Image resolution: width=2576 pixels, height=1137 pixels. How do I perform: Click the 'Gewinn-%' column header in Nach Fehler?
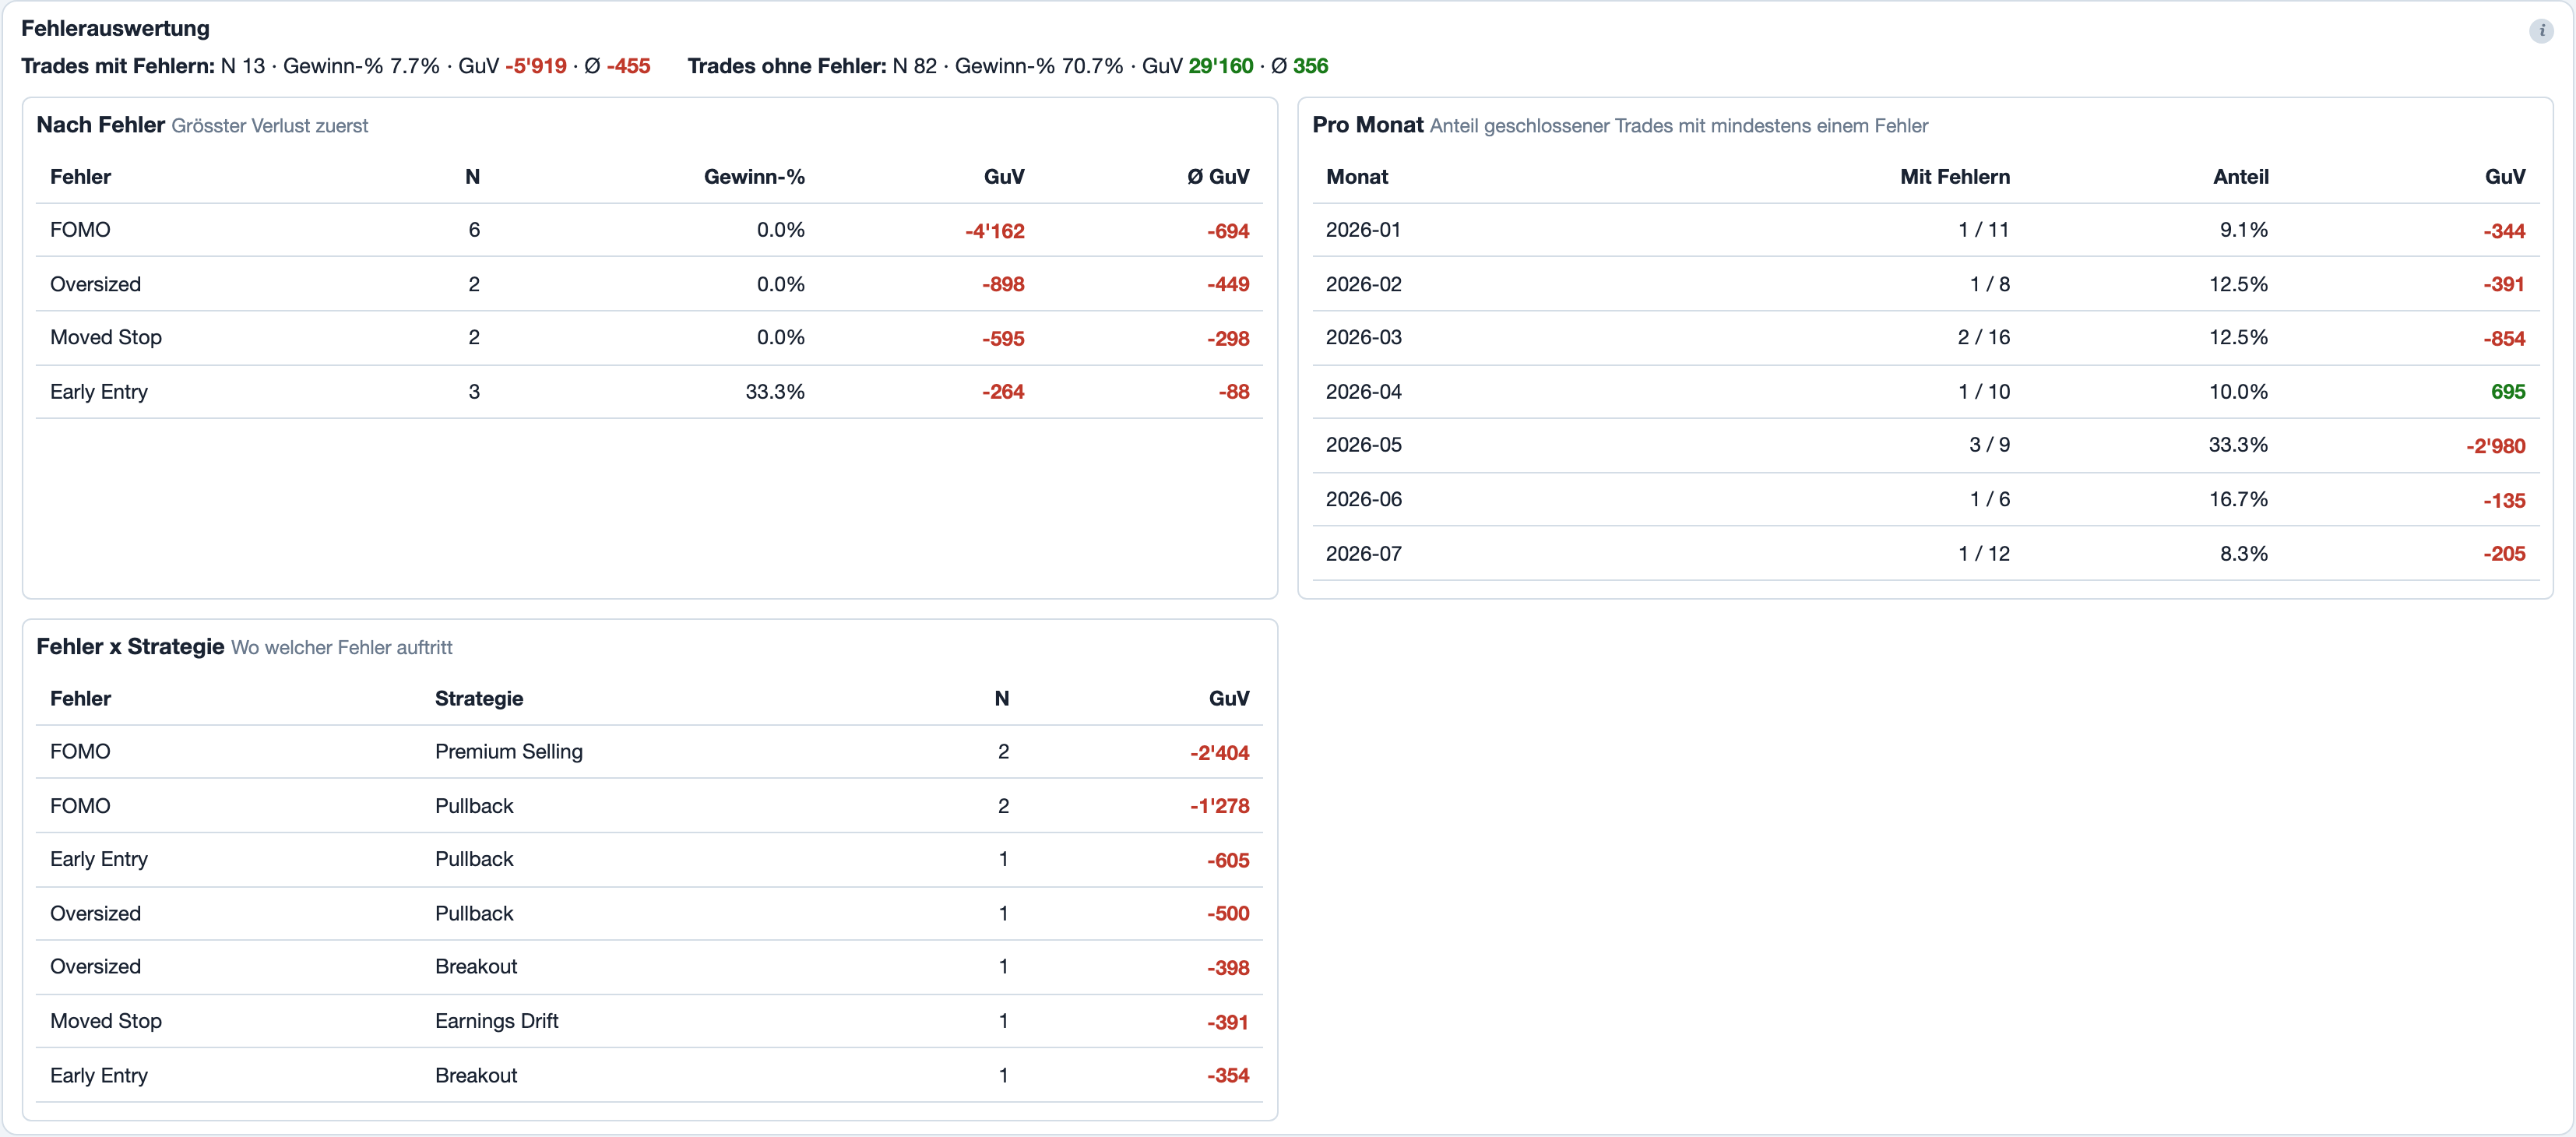[x=754, y=177]
